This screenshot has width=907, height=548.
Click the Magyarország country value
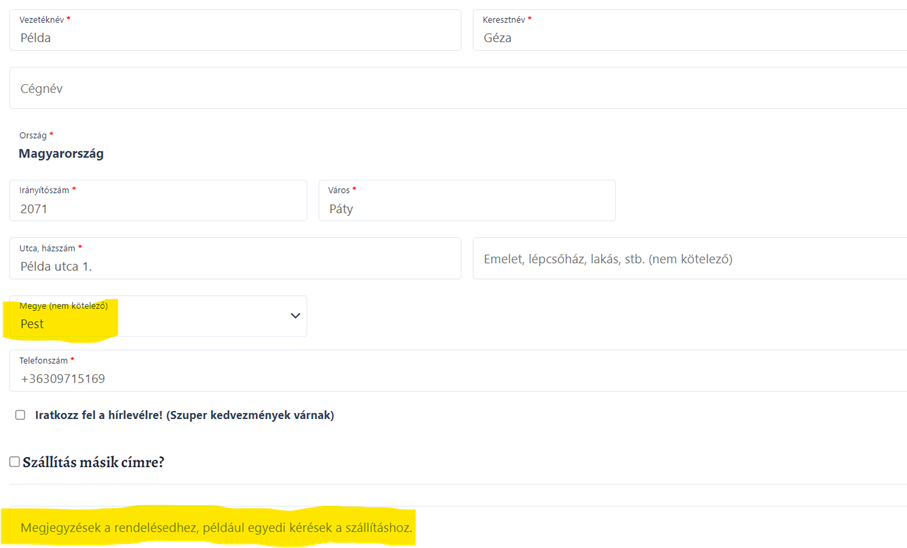[x=61, y=154]
